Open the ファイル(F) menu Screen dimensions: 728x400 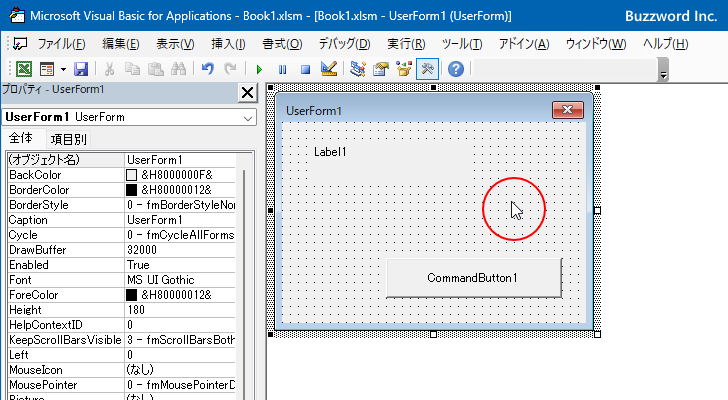pyautogui.click(x=61, y=44)
